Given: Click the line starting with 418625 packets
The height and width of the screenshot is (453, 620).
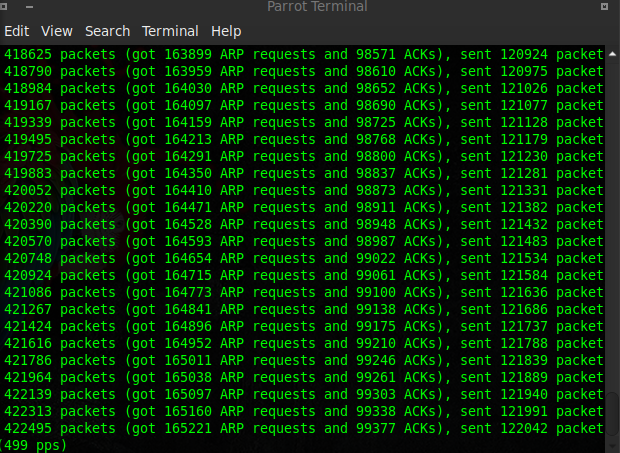Looking at the screenshot, I should pyautogui.click(x=304, y=54).
